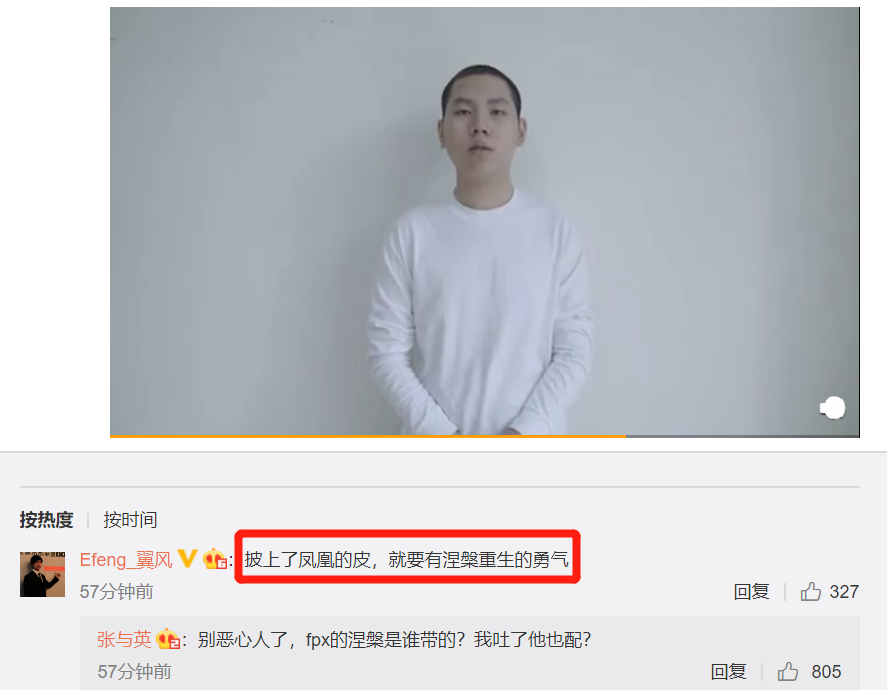Click 回复 on 张与英's reply

pos(729,672)
